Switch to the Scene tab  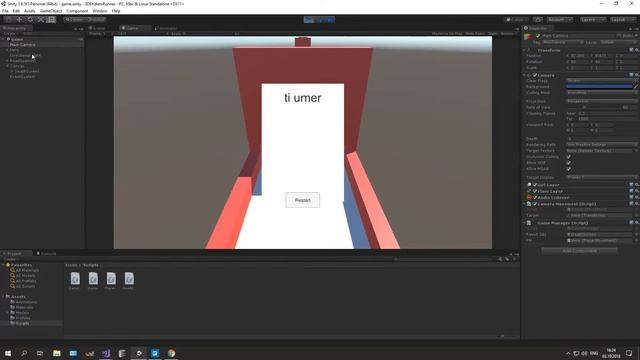[98, 28]
